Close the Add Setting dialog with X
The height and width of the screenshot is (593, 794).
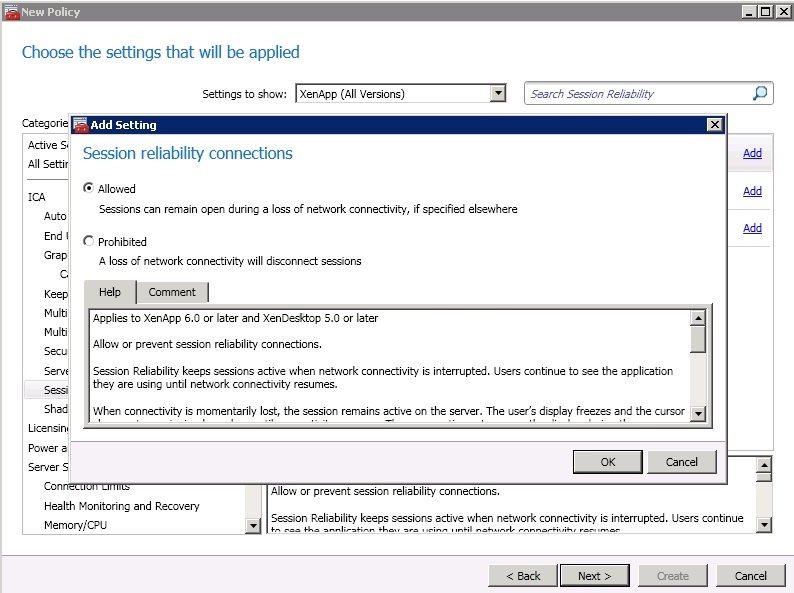(714, 125)
